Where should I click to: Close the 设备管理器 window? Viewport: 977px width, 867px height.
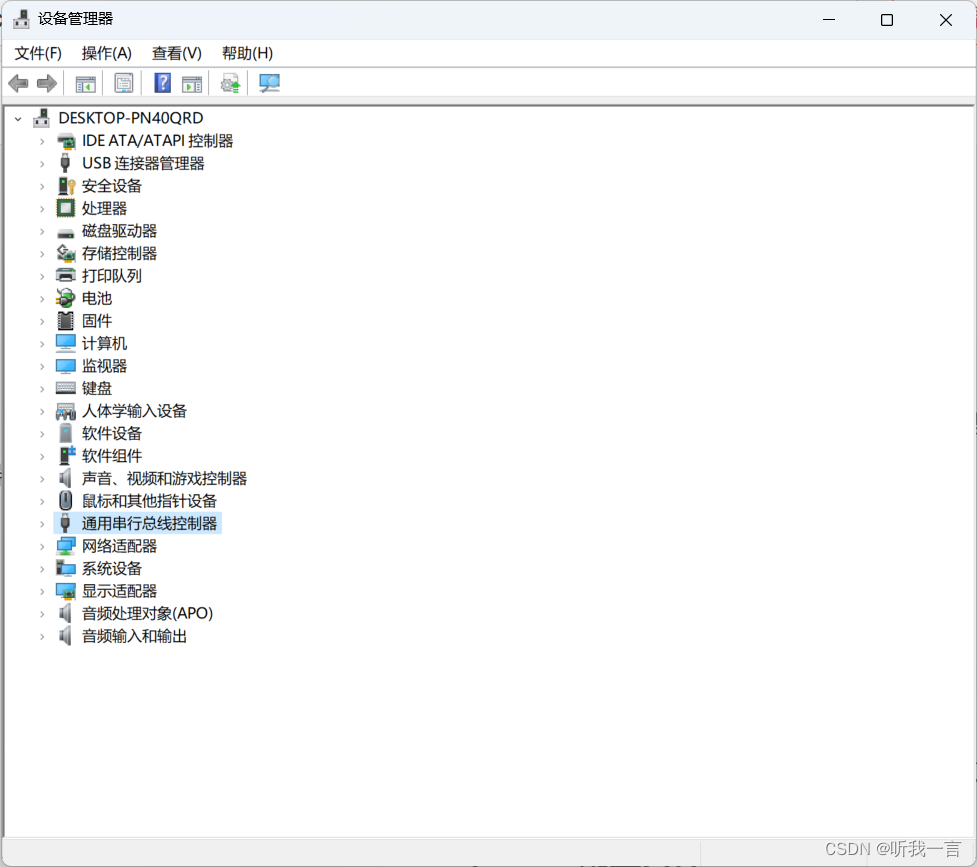945,20
